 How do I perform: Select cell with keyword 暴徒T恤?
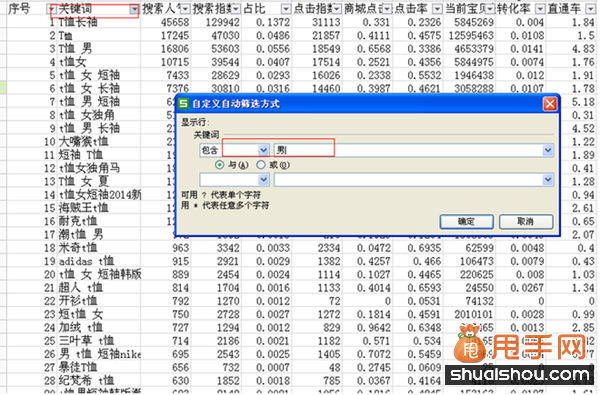99,367
